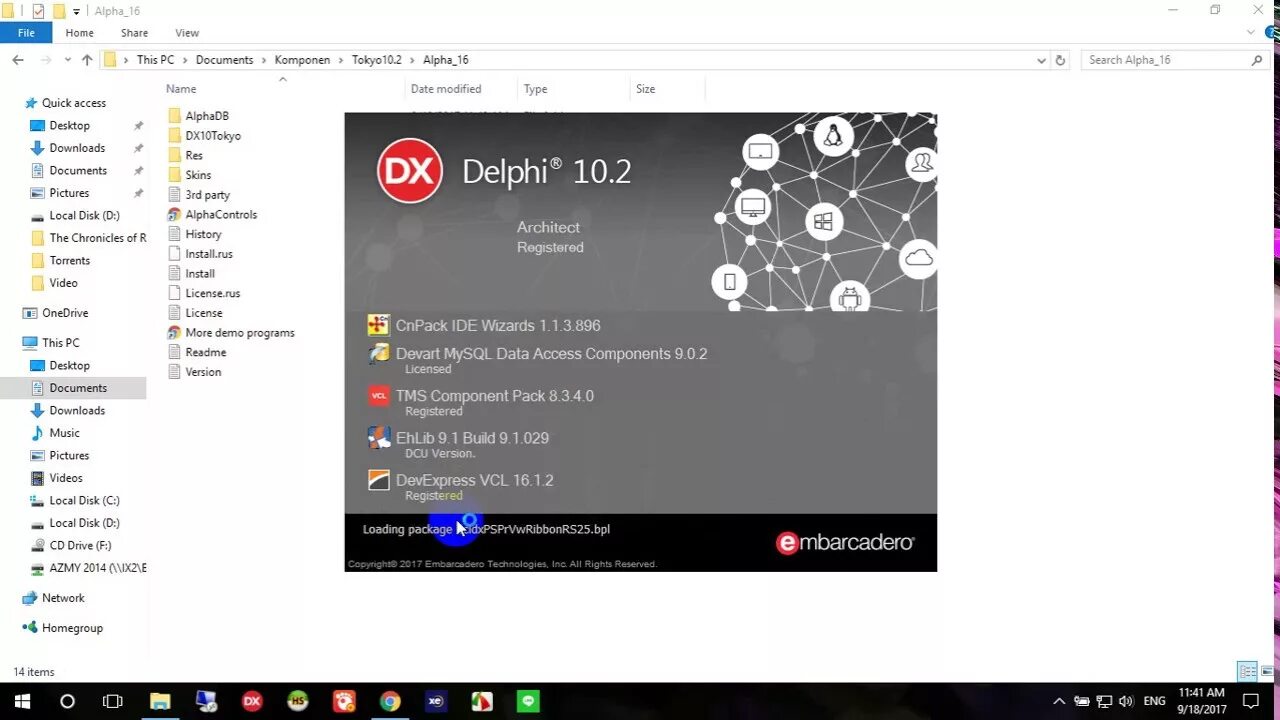Switch to Details view icon in status bar
This screenshot has width=1280, height=720.
1248,671
